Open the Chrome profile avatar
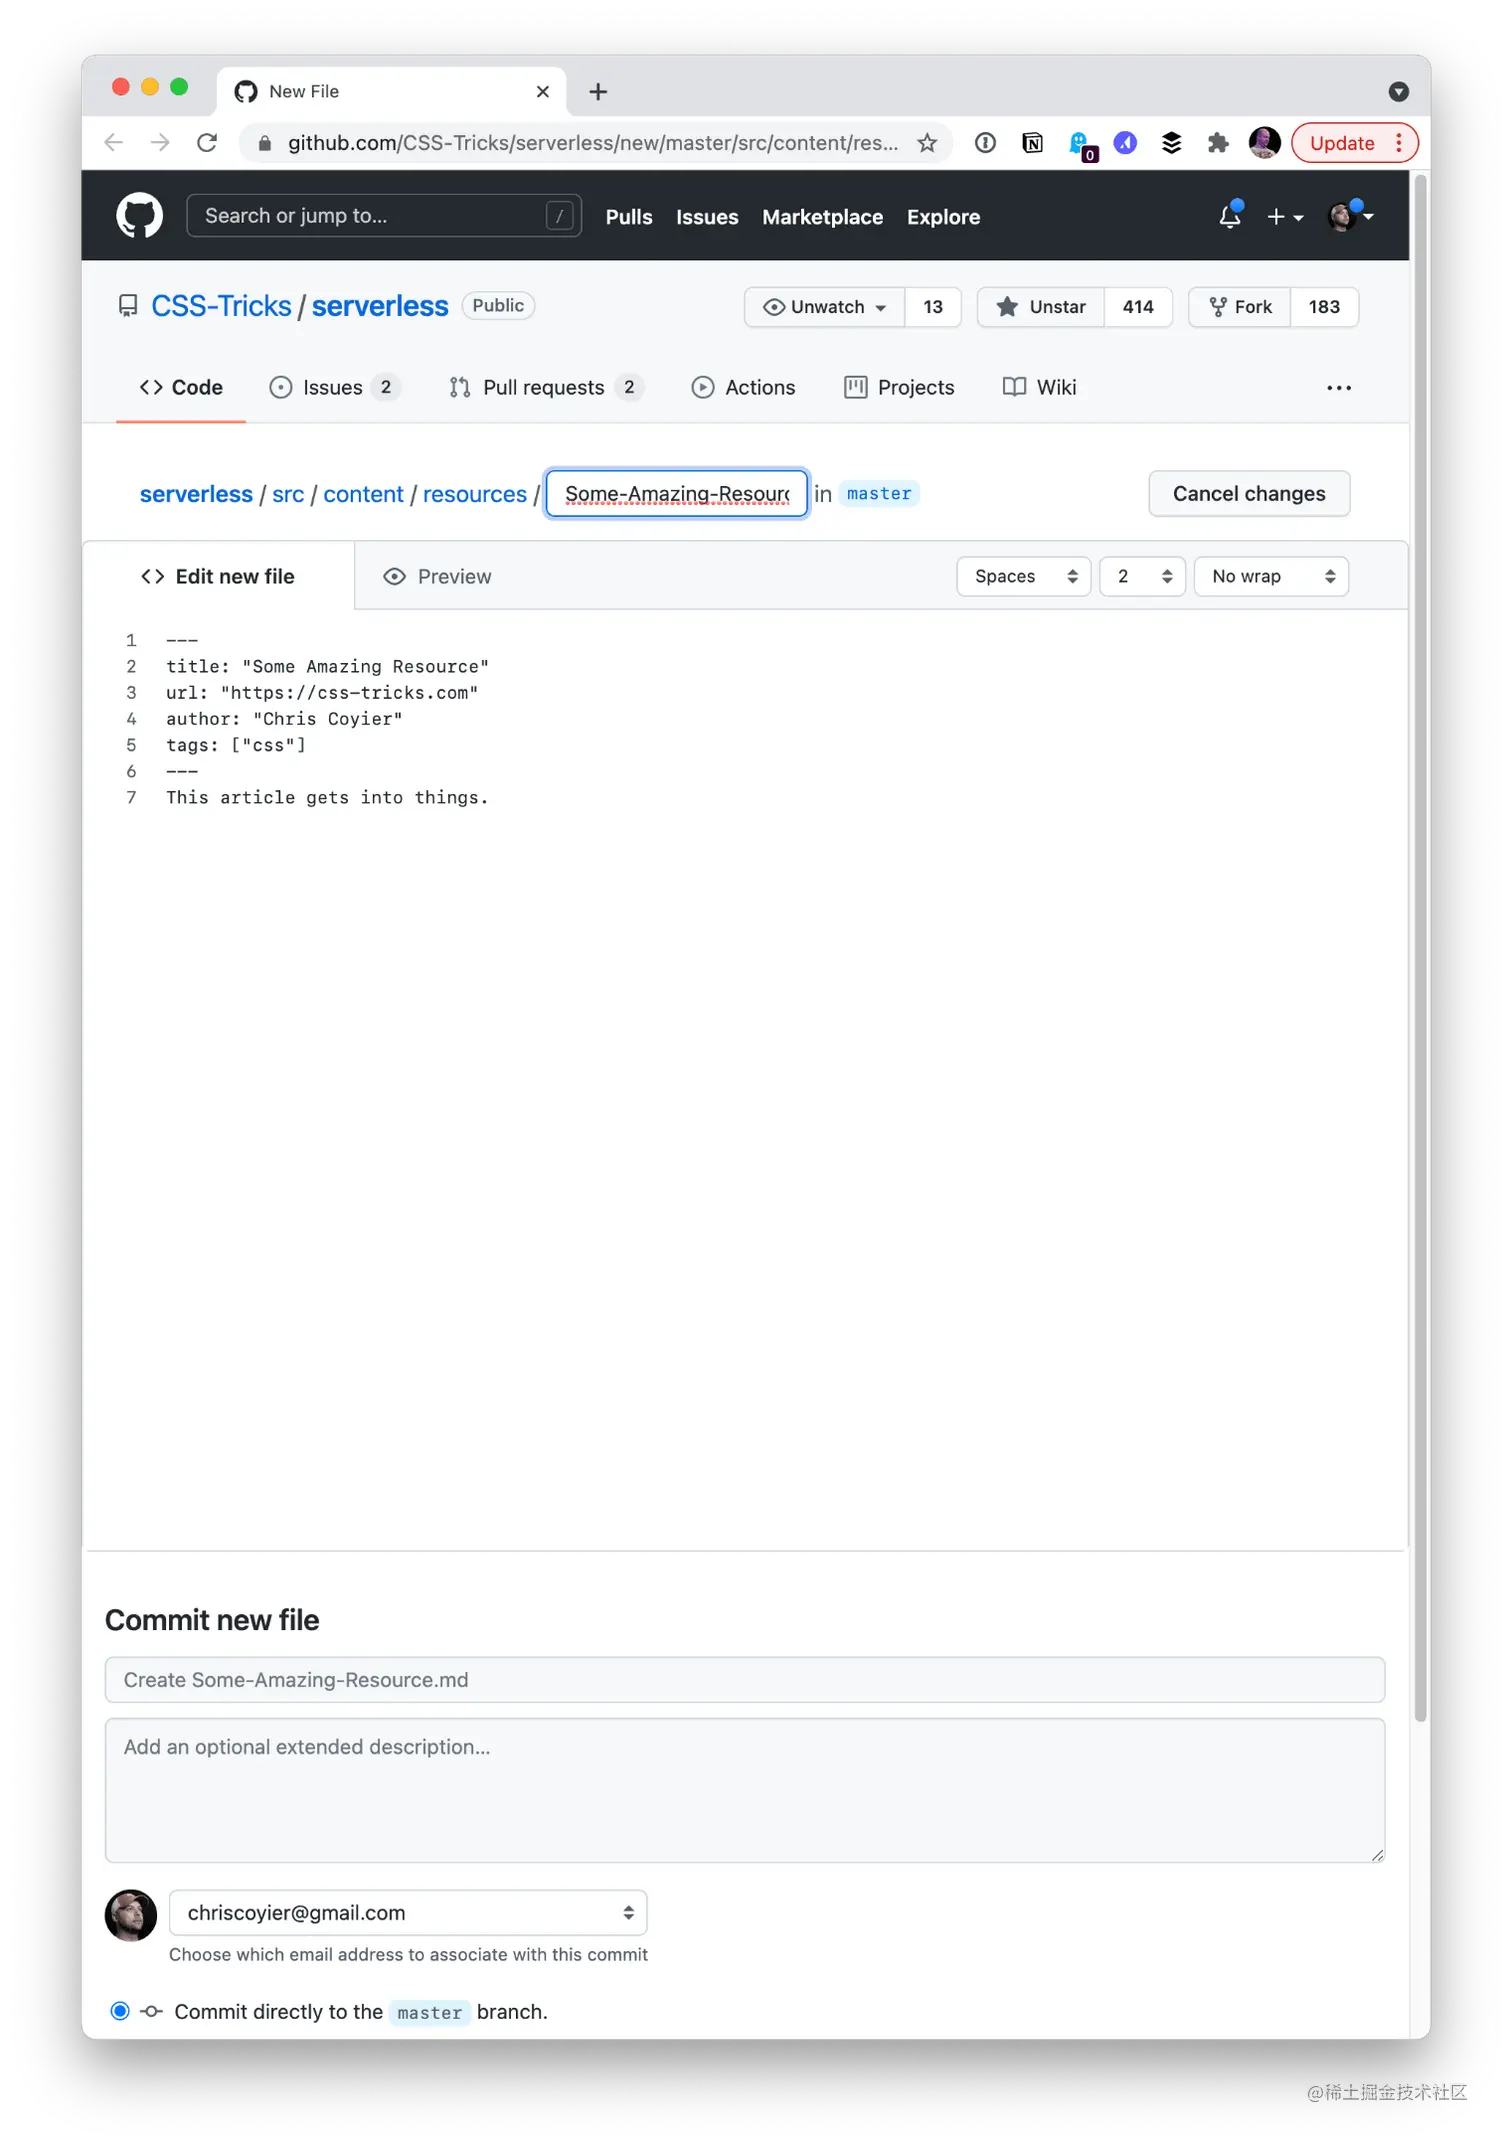This screenshot has height=2147, width=1512. pyautogui.click(x=1264, y=143)
